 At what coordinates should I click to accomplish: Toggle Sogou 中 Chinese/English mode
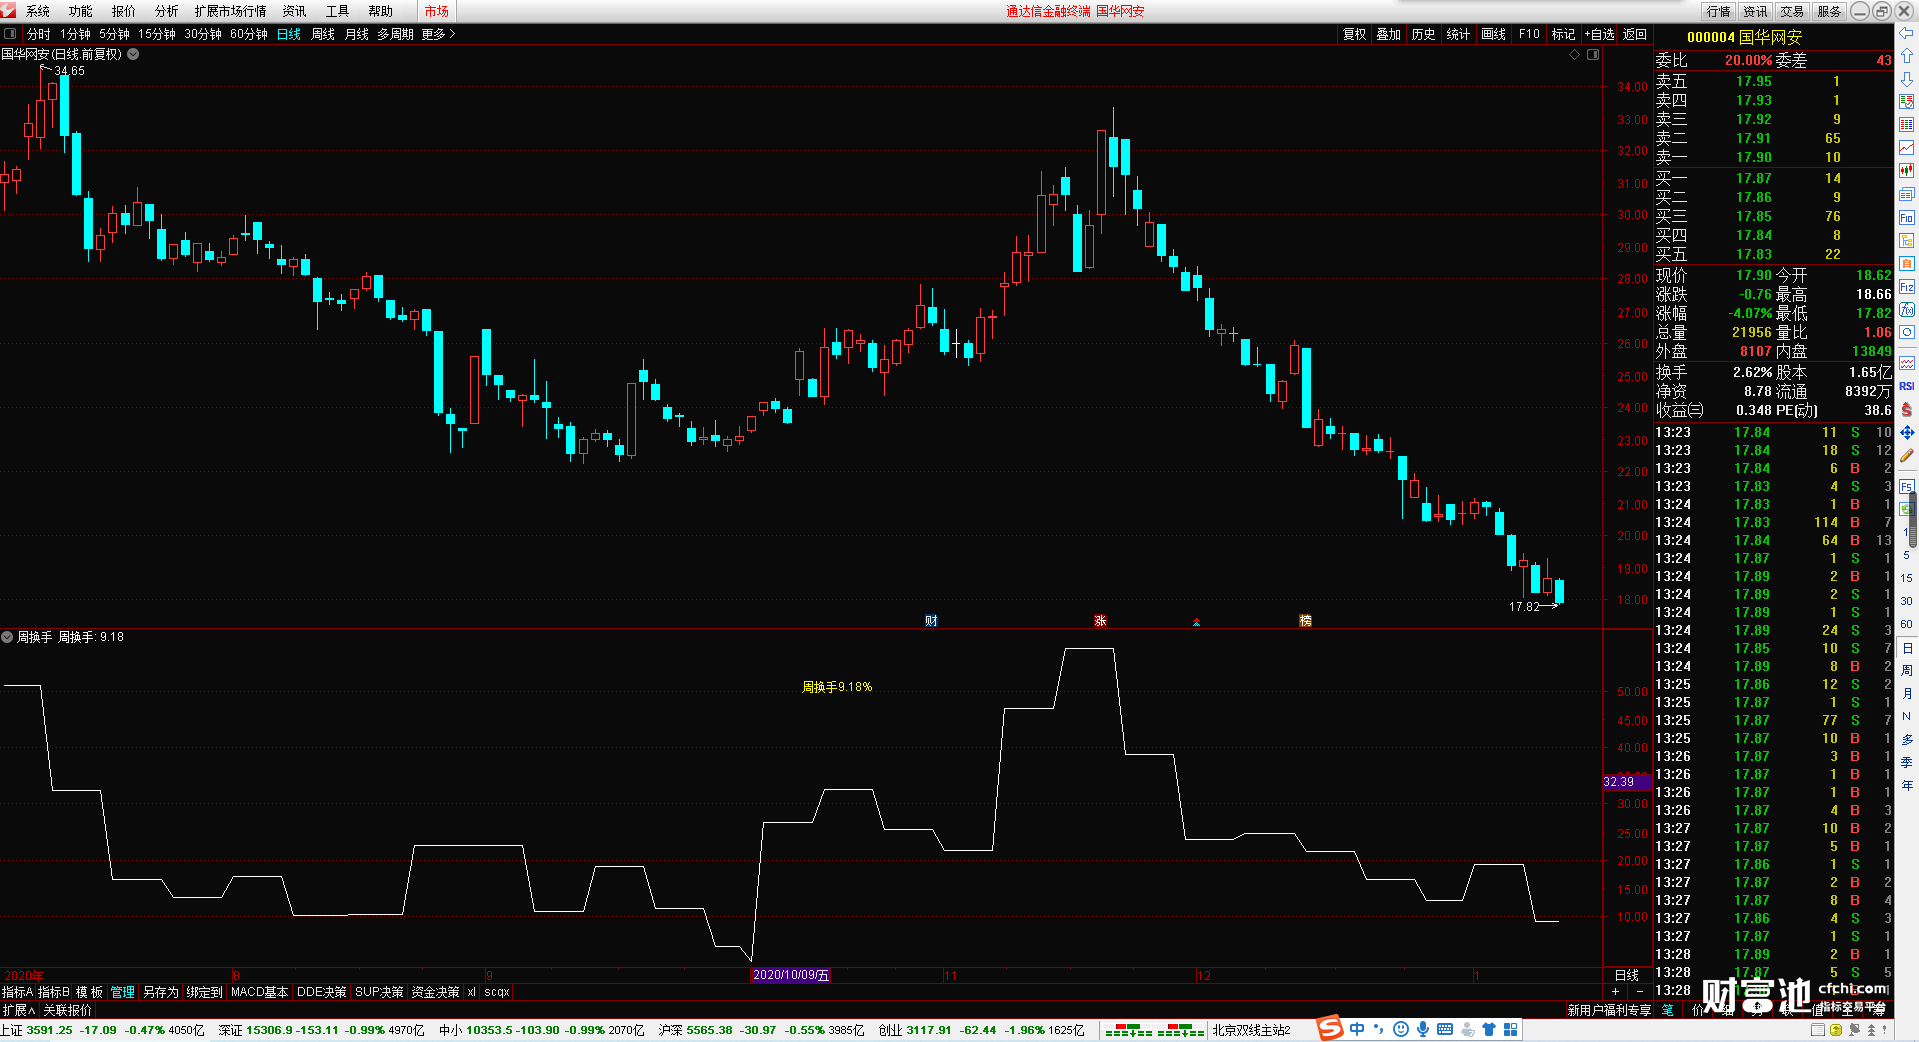click(x=1357, y=1029)
